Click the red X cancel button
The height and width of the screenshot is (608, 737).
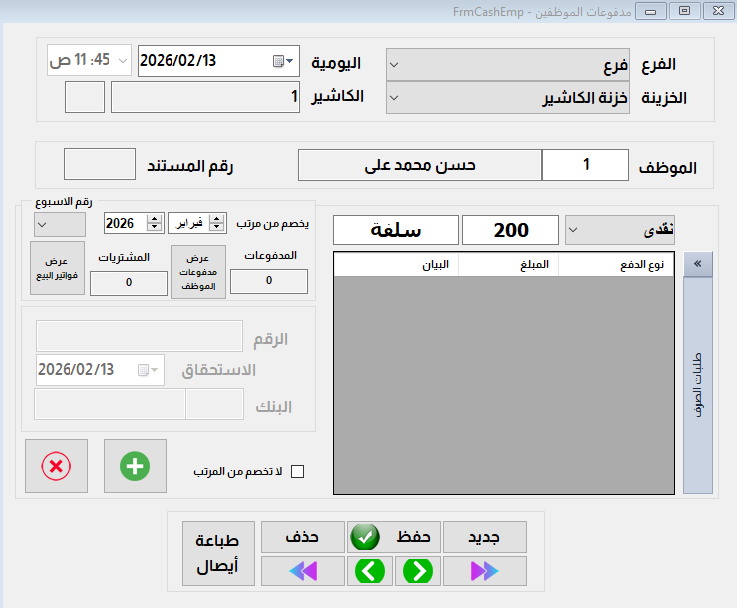tap(56, 467)
